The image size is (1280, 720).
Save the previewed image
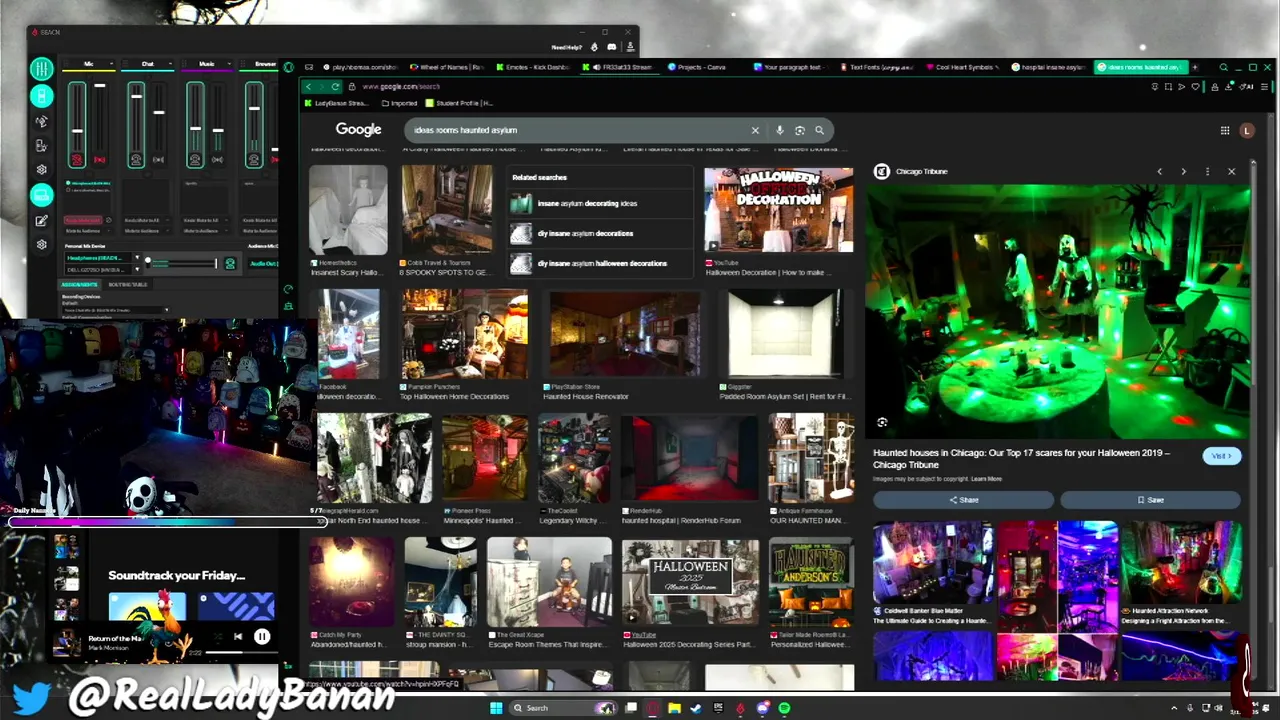(x=1150, y=500)
